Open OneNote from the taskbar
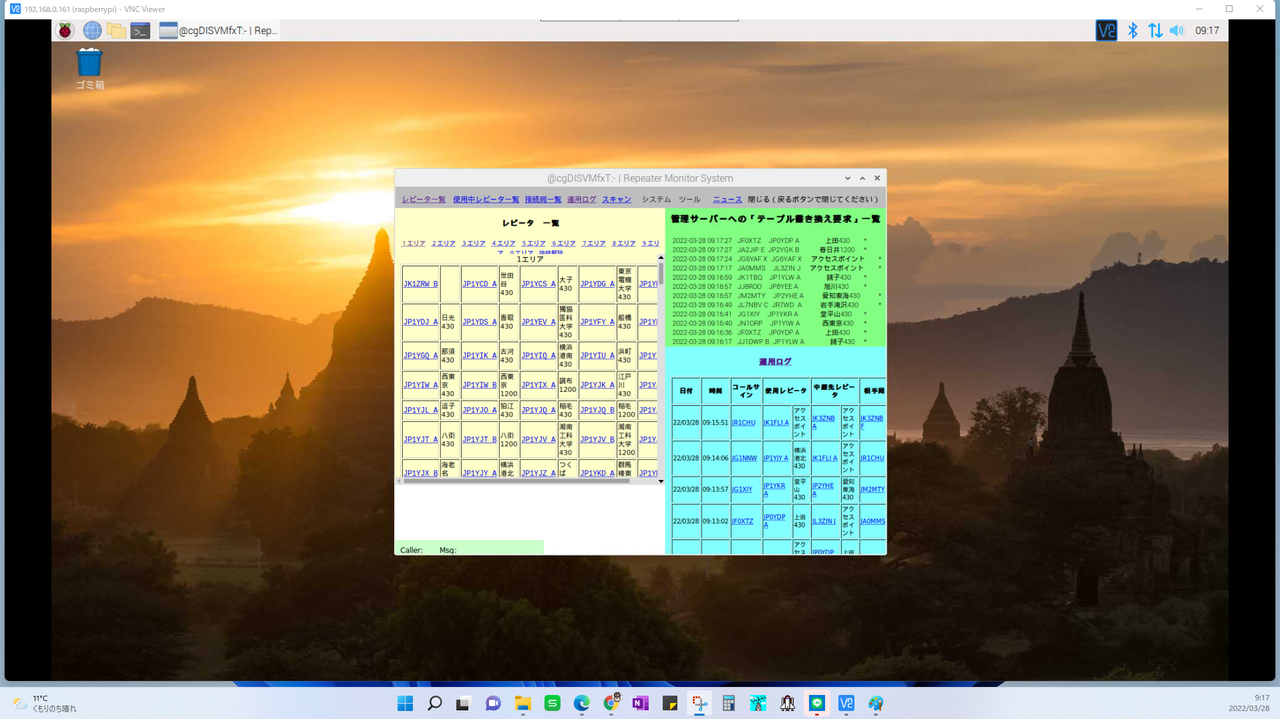 [640, 703]
